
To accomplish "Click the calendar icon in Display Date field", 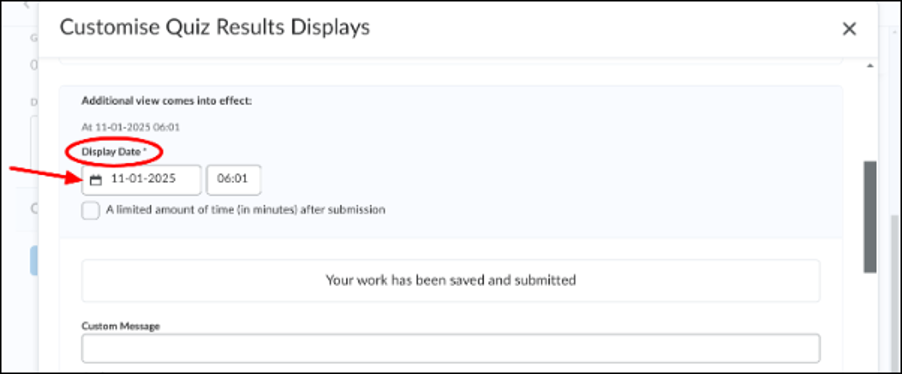I will click(x=96, y=180).
